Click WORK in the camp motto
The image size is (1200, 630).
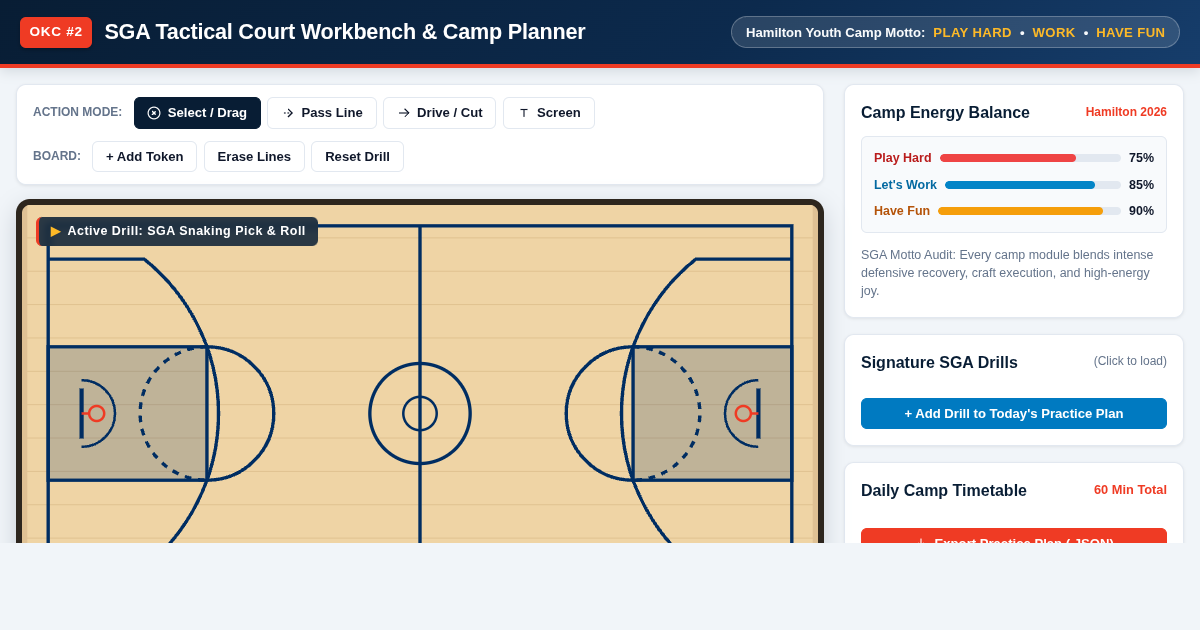click(x=1054, y=32)
